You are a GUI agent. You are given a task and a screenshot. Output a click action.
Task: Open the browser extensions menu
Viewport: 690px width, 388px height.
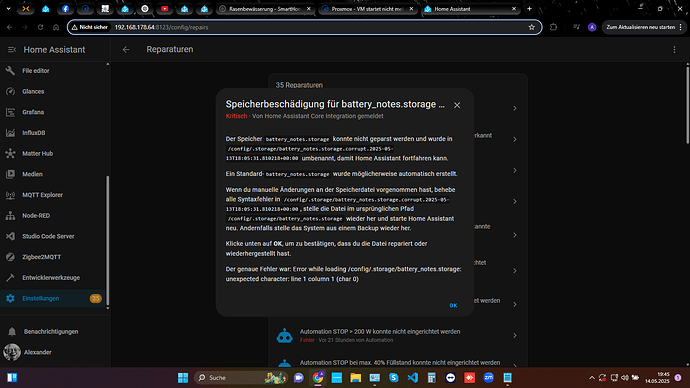[x=553, y=27]
